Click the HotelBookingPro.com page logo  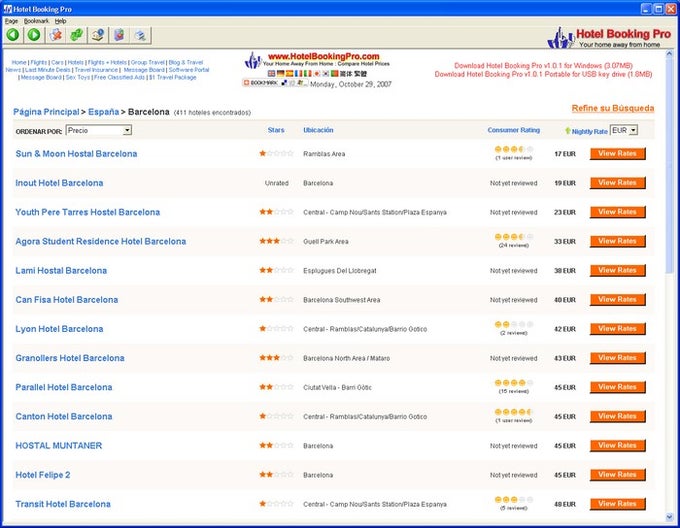[x=317, y=60]
